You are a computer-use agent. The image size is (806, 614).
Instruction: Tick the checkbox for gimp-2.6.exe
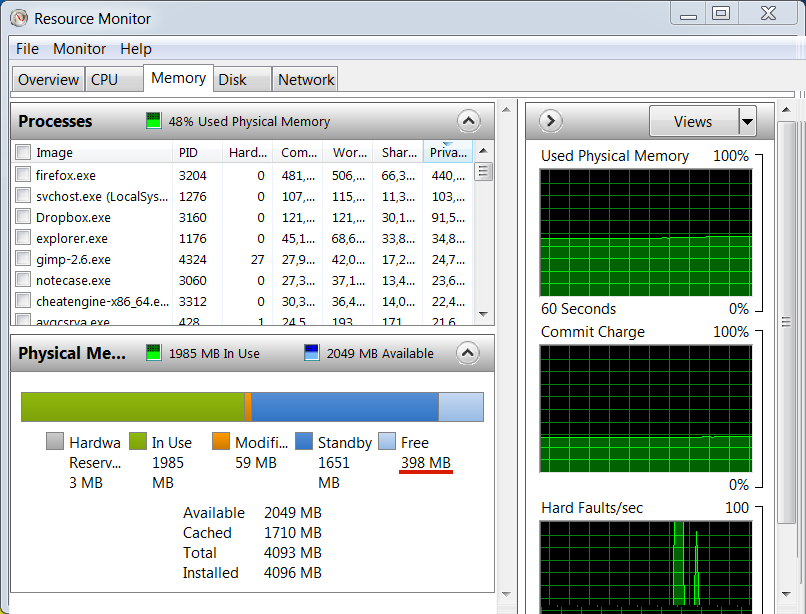point(23,259)
